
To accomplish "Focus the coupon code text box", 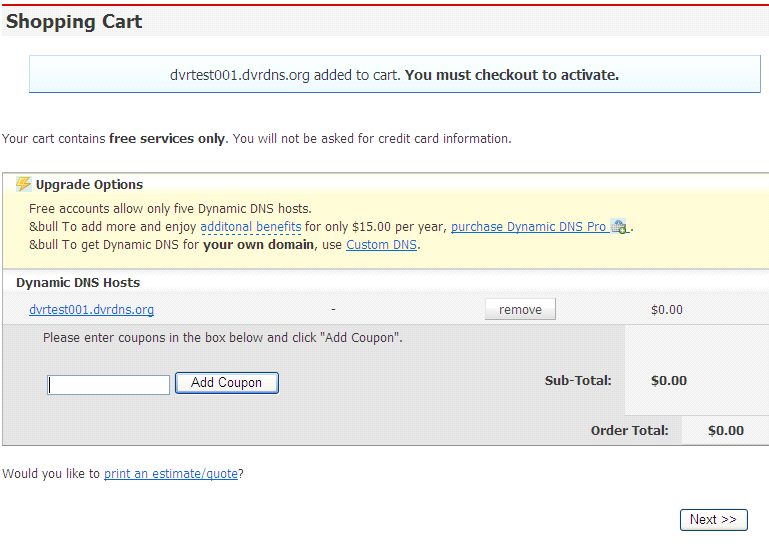I will tap(108, 385).
